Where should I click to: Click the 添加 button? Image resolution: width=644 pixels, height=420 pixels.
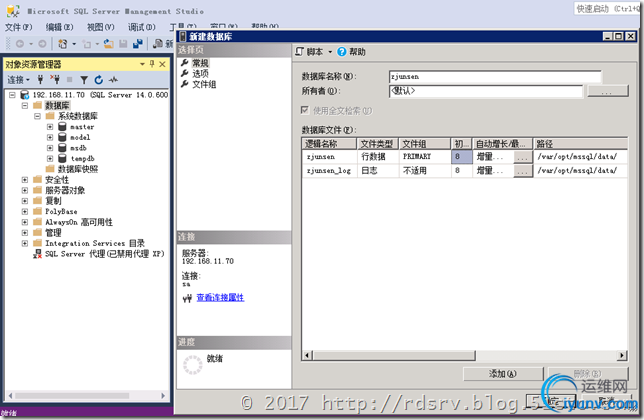tap(503, 374)
